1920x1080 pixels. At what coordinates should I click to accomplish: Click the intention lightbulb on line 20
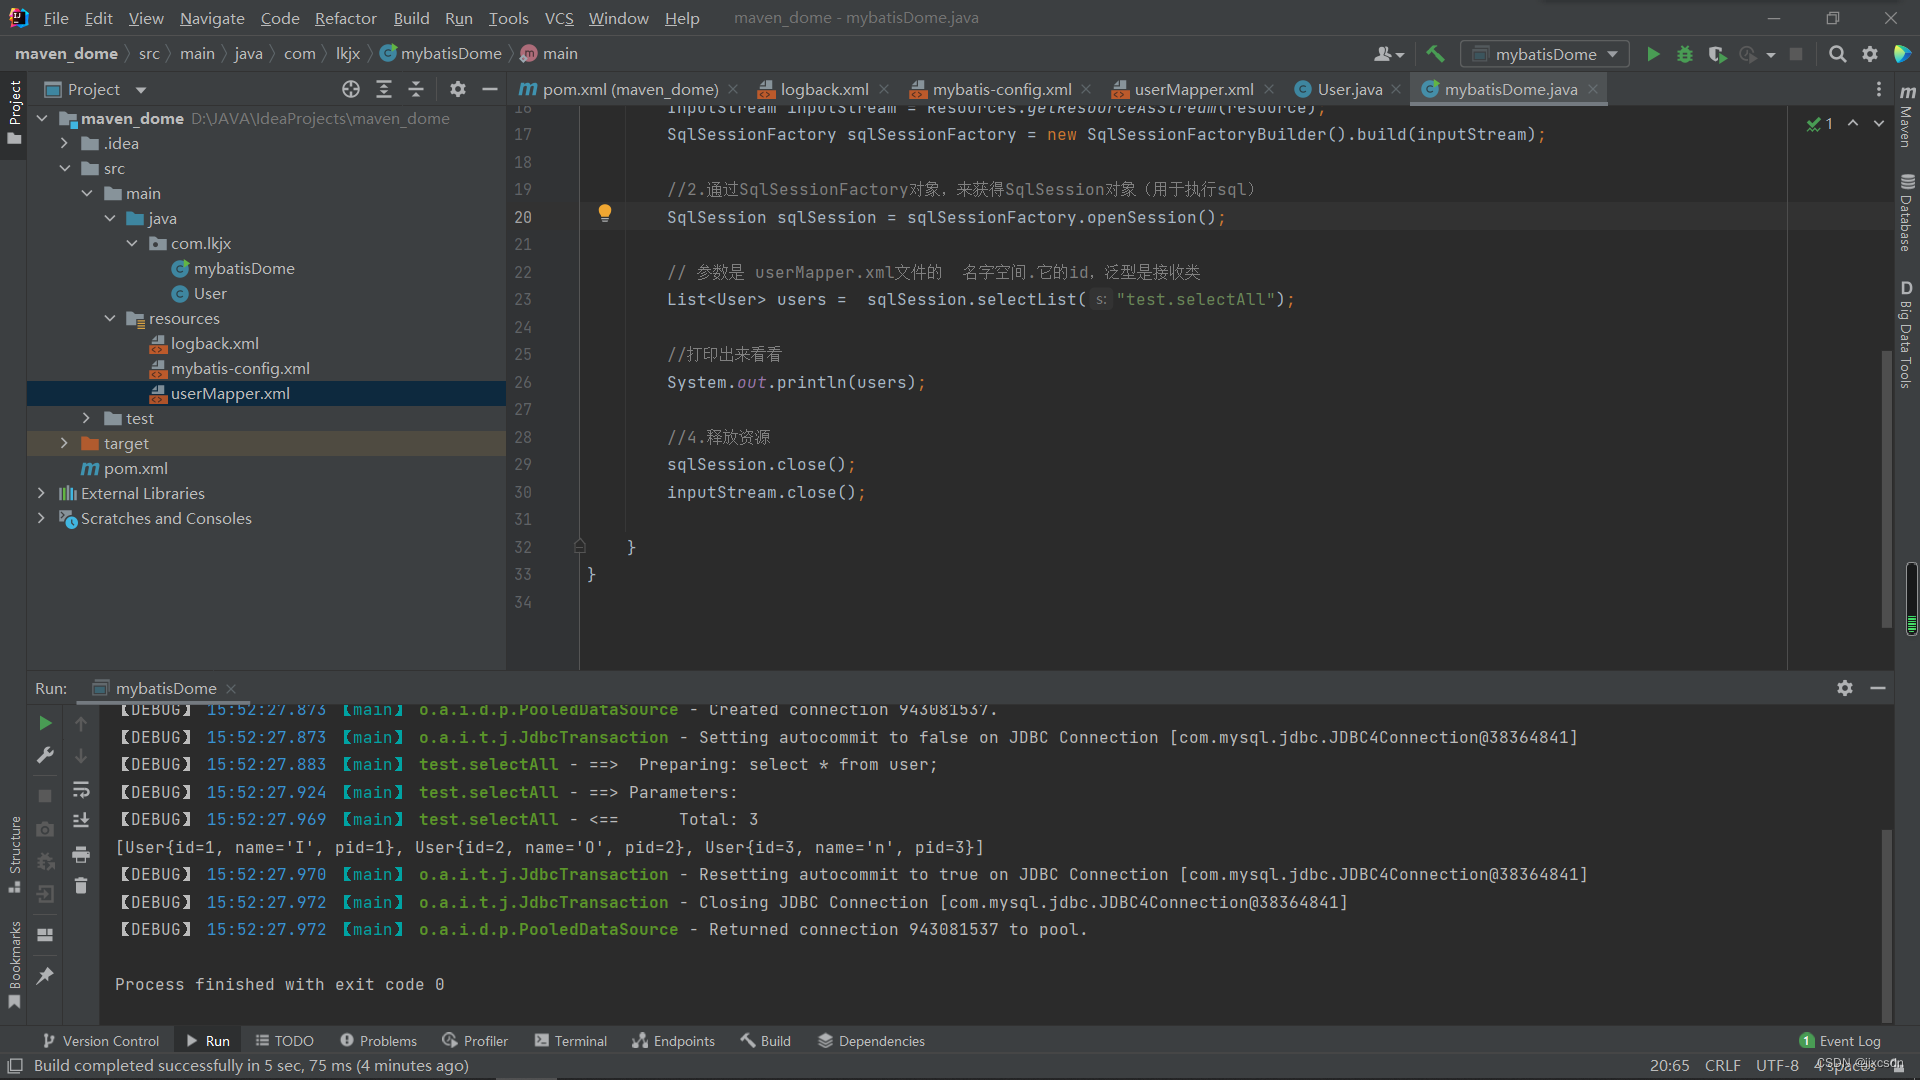604,212
